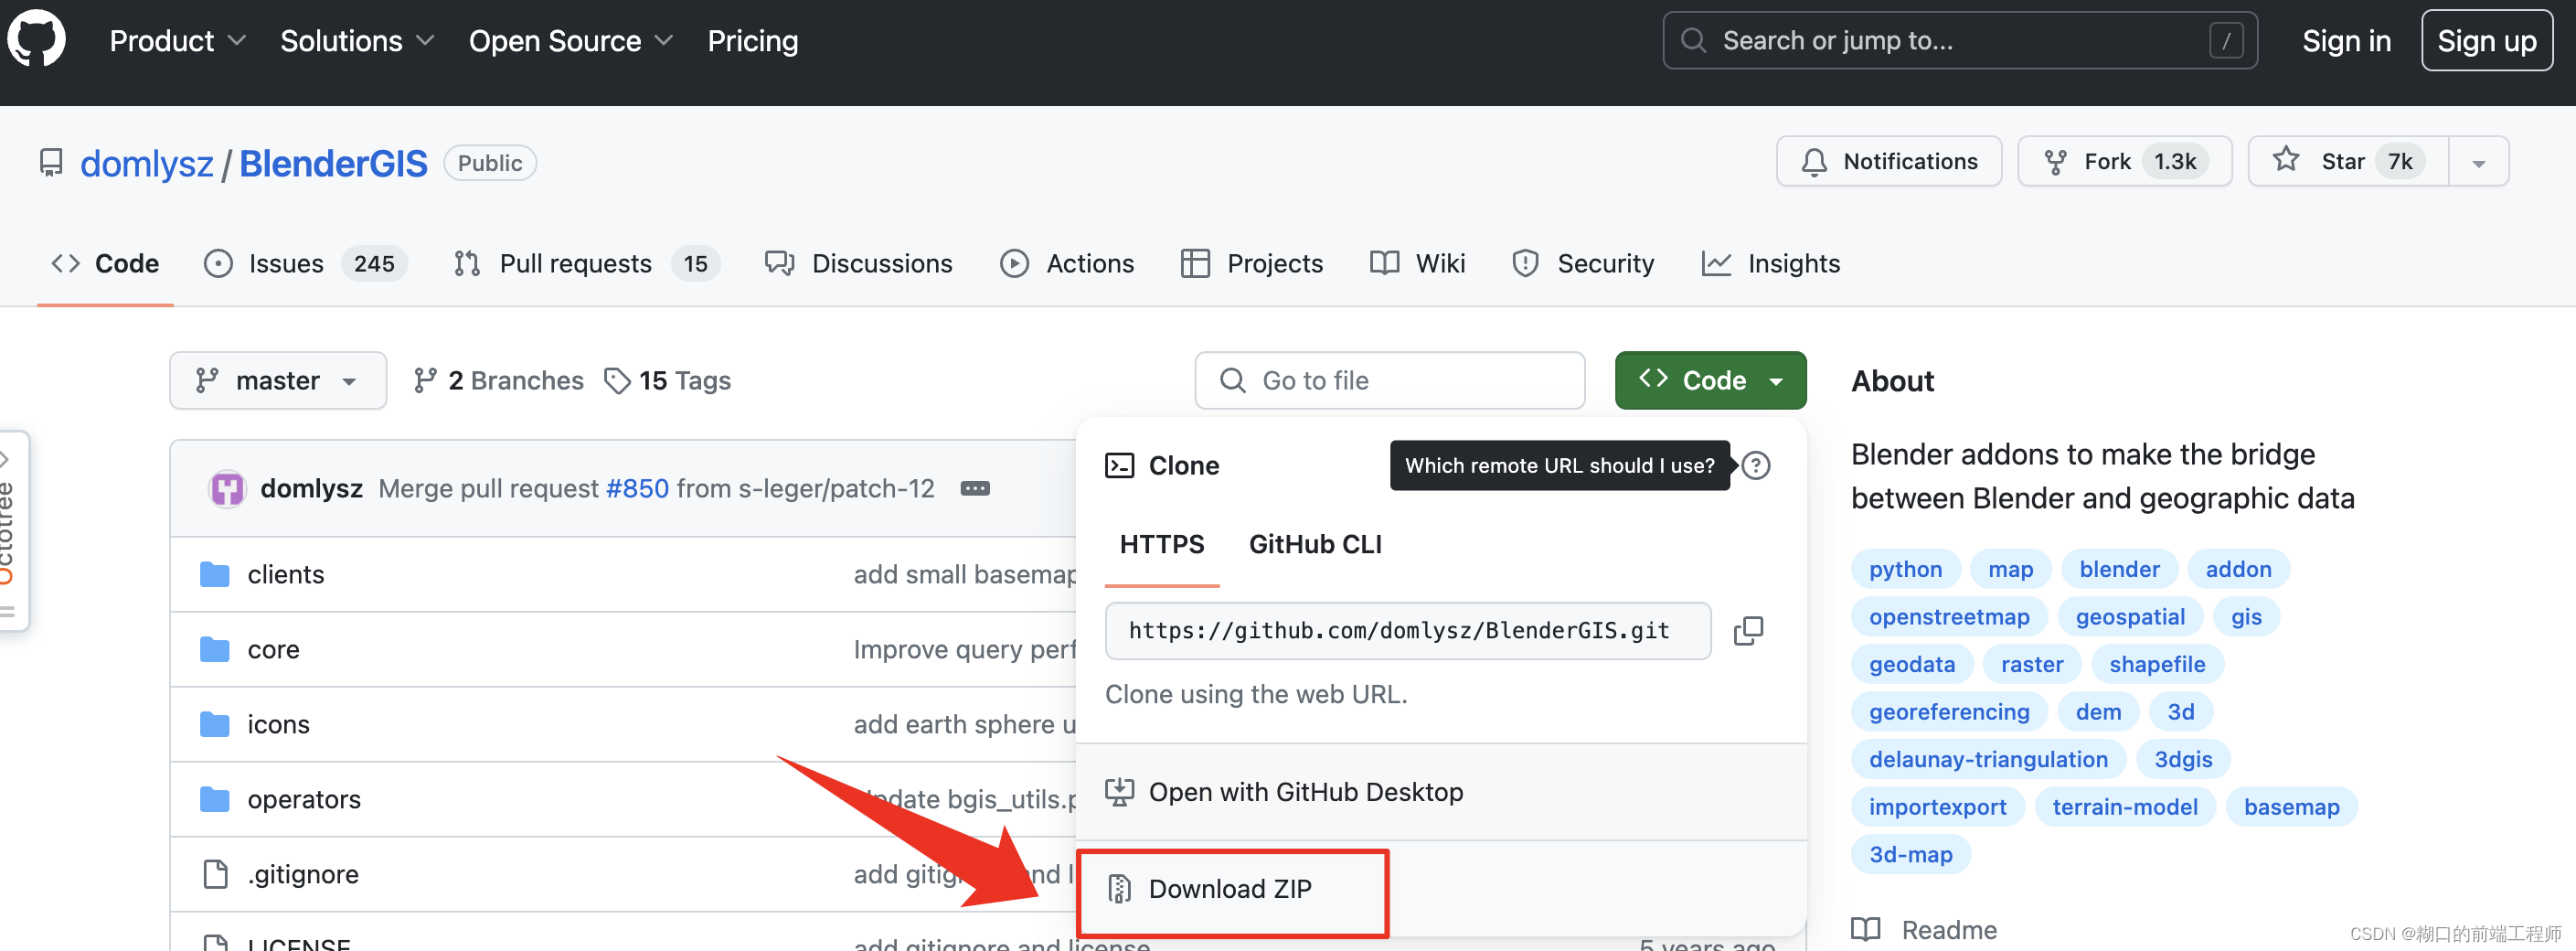The width and height of the screenshot is (2576, 951).
Task: Click the core folder icon
Action: click(214, 650)
